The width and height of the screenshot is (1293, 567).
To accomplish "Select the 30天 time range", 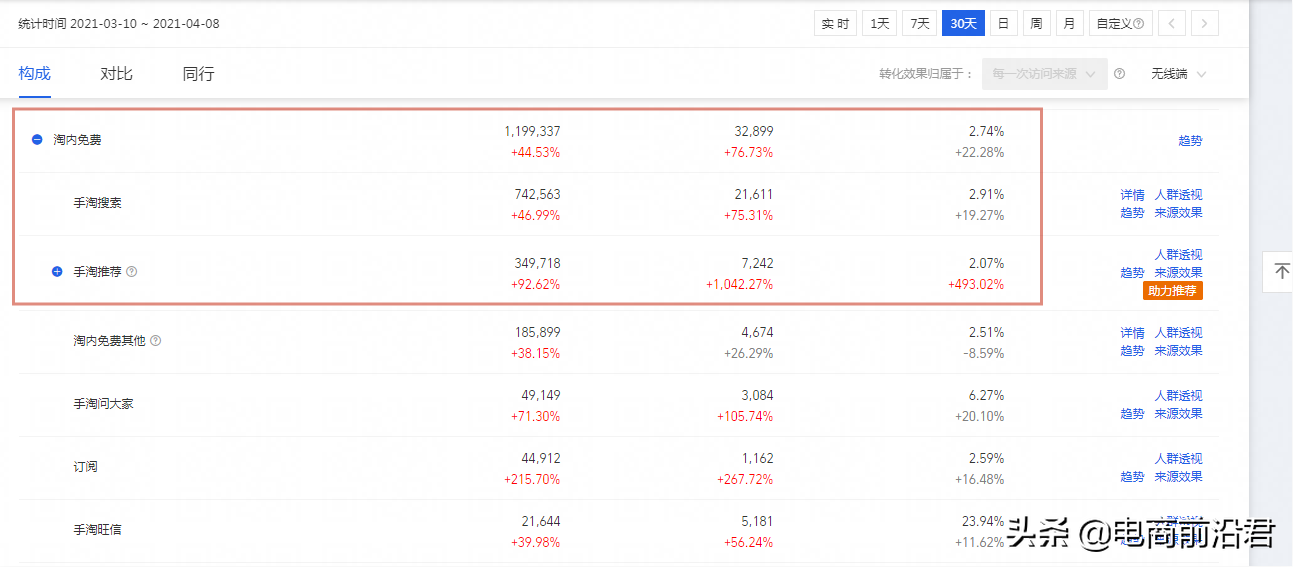I will coord(964,23).
